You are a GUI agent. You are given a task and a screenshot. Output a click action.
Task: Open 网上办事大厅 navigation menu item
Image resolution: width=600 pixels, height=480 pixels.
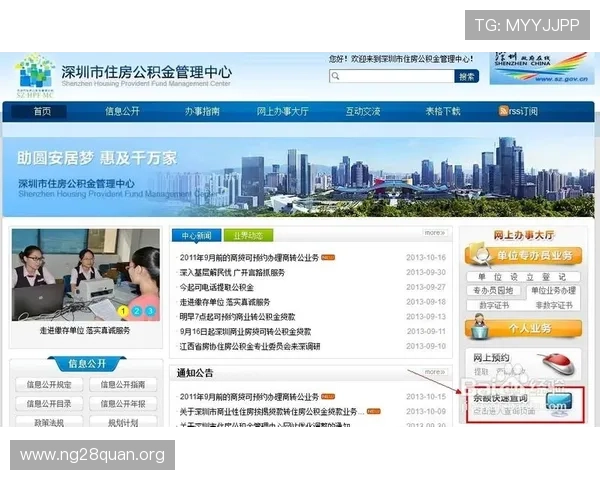coord(282,111)
